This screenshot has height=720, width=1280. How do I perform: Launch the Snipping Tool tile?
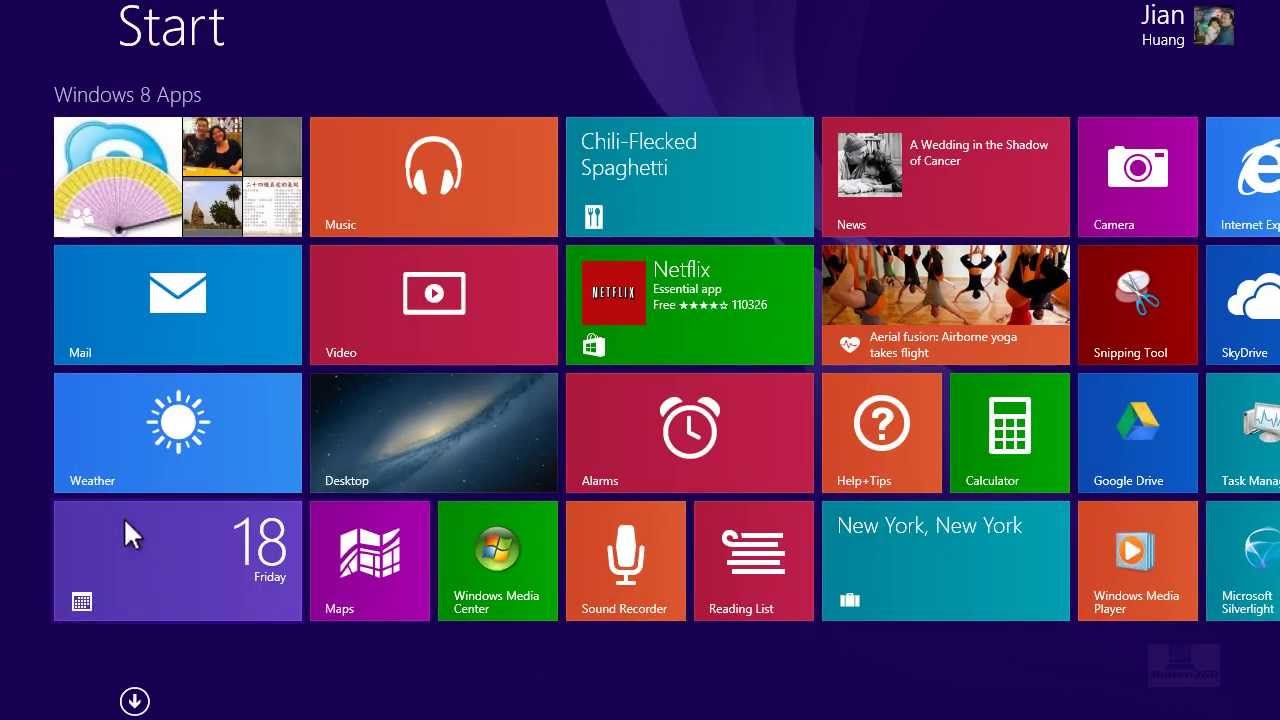point(1138,305)
